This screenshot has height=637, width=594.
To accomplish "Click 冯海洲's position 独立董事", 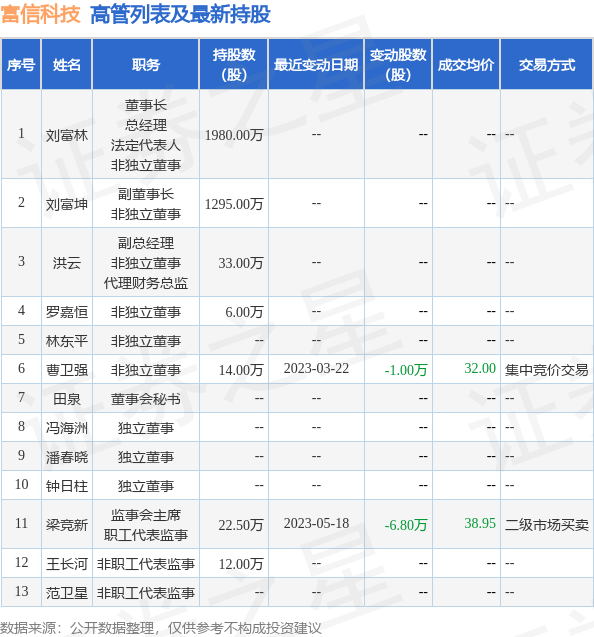I will pos(146,428).
